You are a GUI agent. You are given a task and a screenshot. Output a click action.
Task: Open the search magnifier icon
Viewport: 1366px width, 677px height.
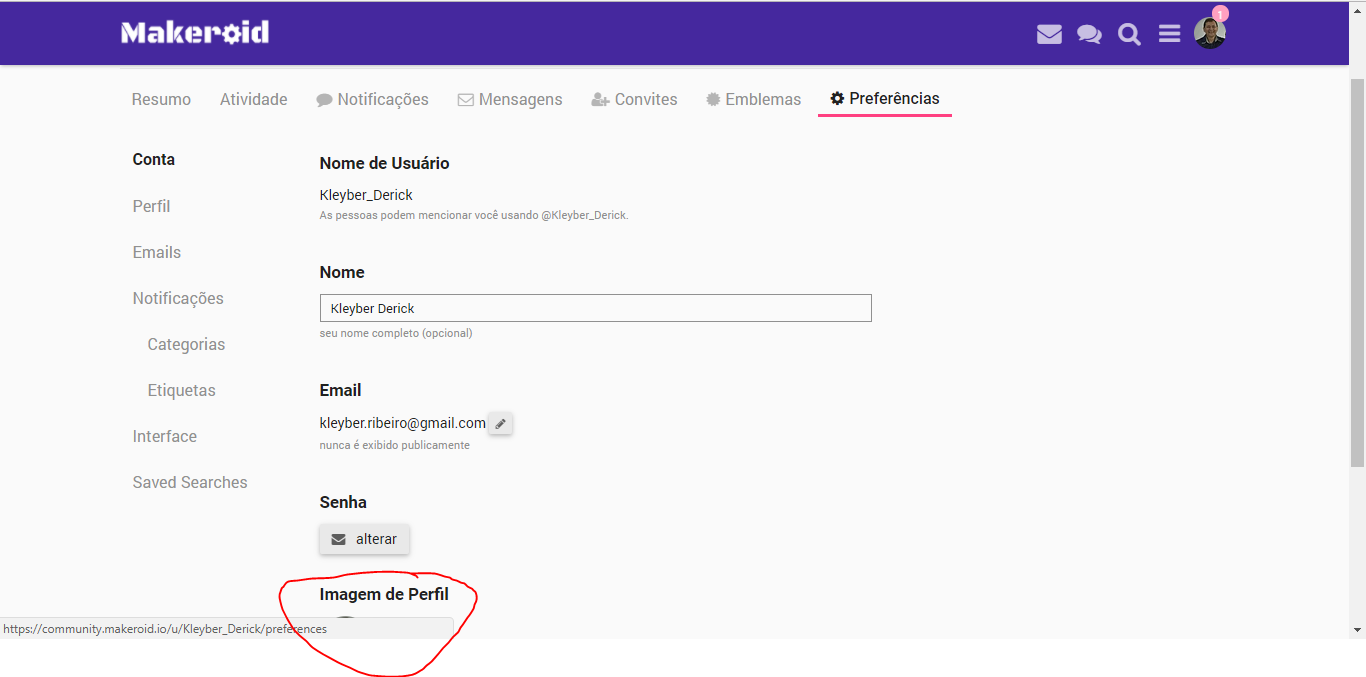point(1129,34)
